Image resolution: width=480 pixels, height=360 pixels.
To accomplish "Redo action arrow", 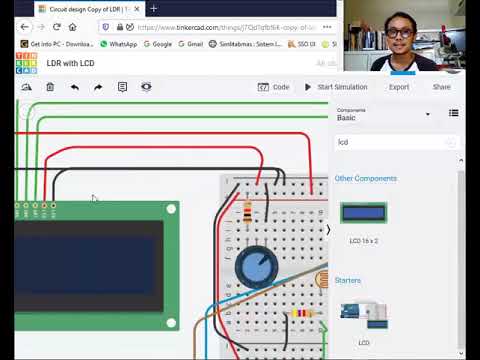I will (x=98, y=87).
